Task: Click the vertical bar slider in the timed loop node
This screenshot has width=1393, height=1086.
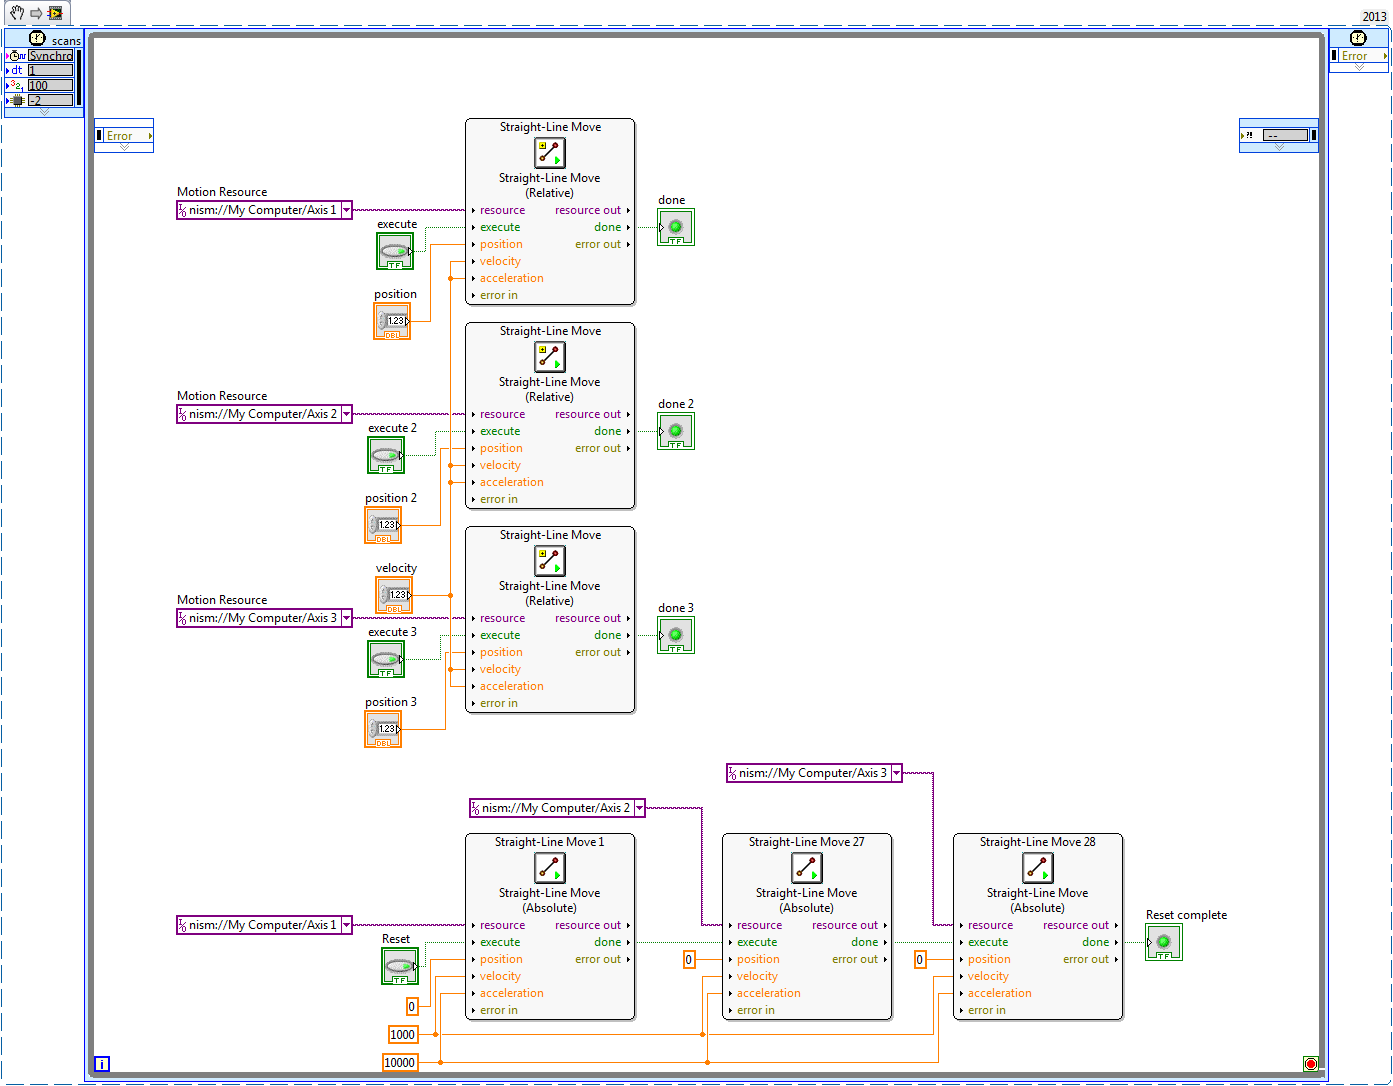Action: click(x=76, y=79)
